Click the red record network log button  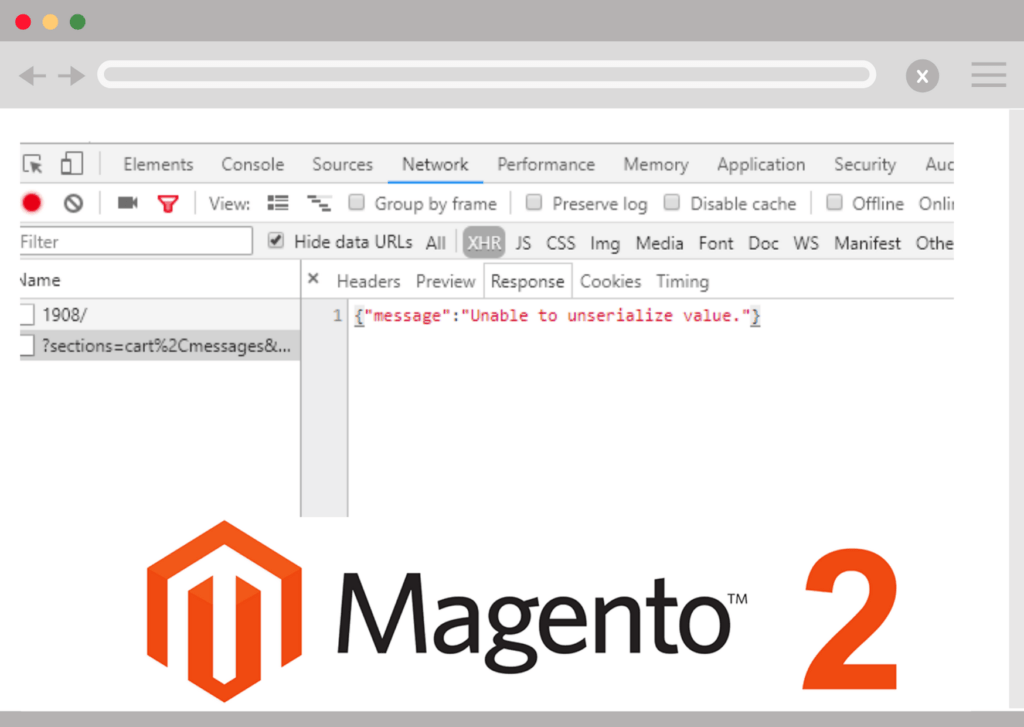(30, 202)
